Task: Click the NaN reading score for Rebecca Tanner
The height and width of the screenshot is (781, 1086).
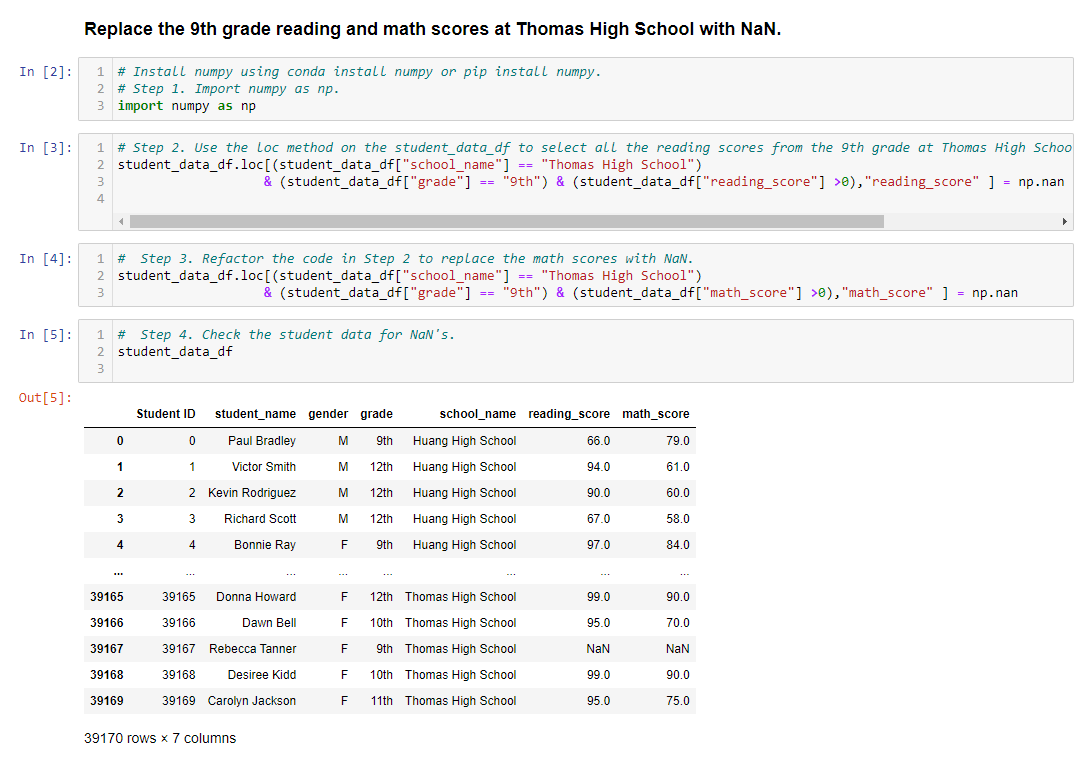Action: [598, 648]
